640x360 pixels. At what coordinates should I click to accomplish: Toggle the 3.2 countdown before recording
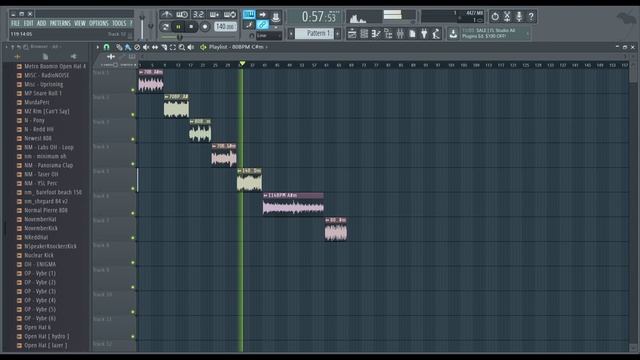[x=198, y=15]
